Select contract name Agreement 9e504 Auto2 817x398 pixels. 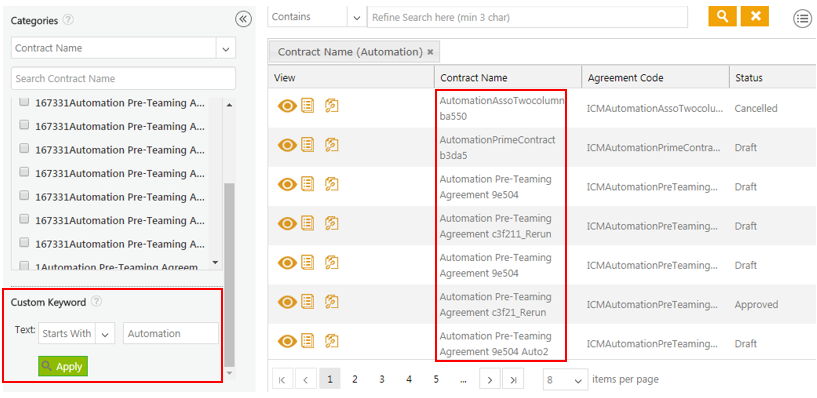tap(496, 344)
